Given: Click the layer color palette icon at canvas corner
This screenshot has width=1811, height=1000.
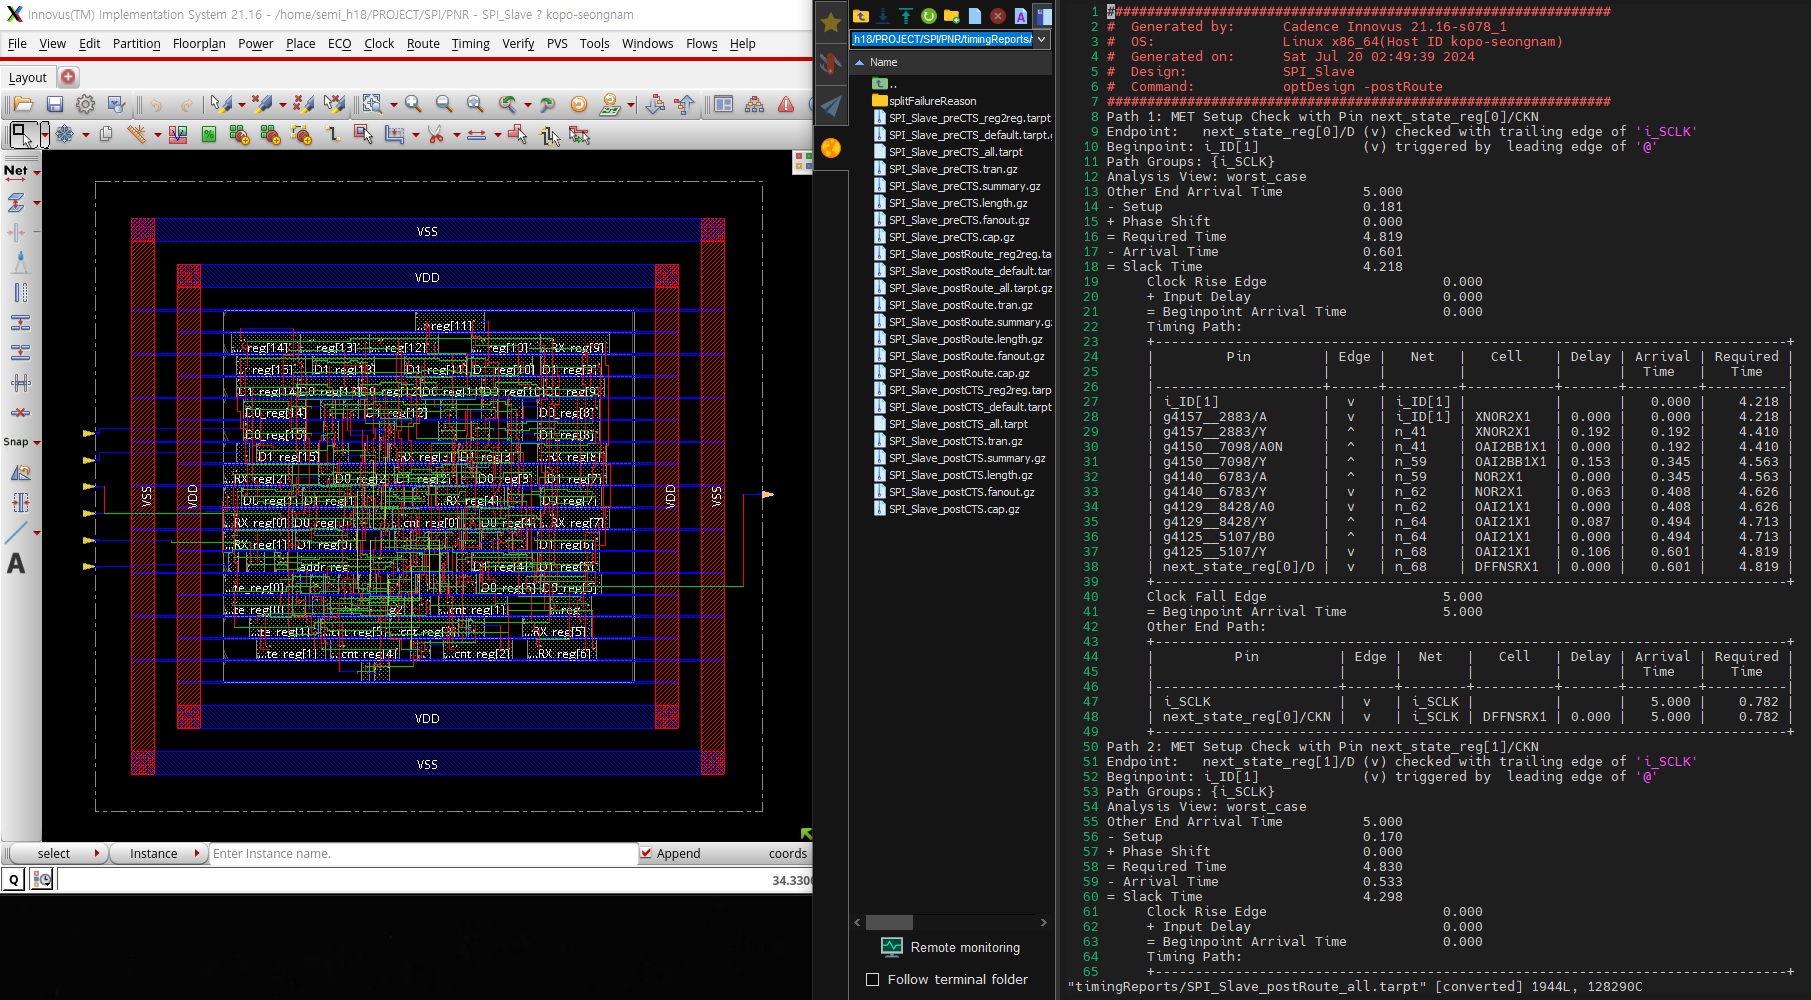Looking at the screenshot, I should pyautogui.click(x=802, y=162).
